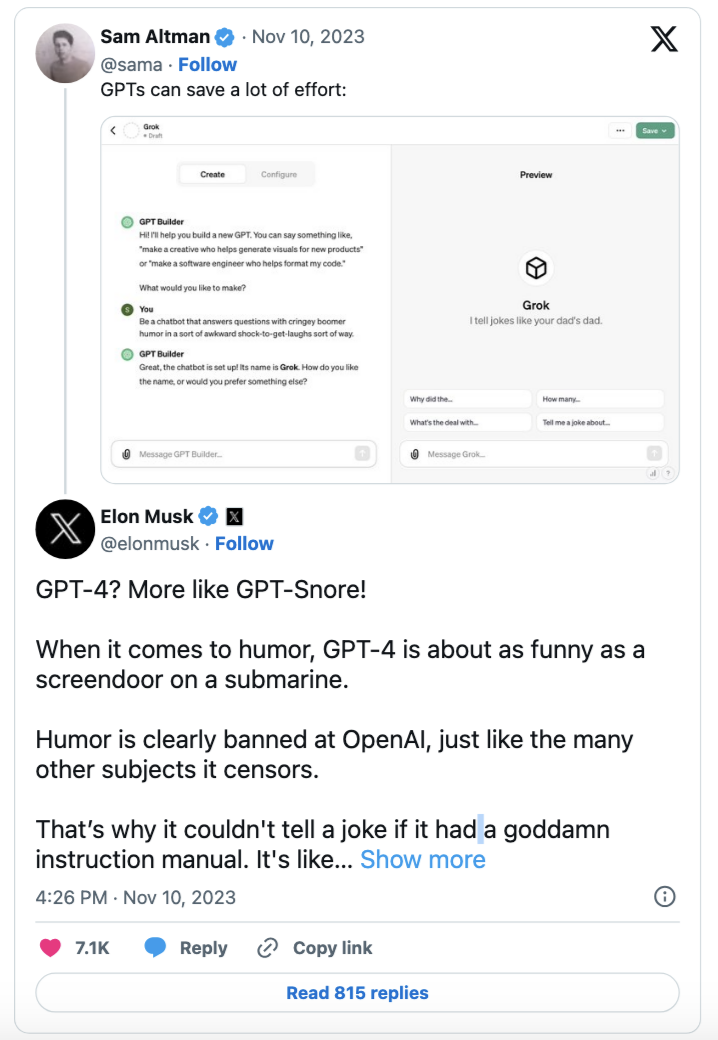Expand the tweet with Show more
This screenshot has height=1040, width=718.
point(423,860)
